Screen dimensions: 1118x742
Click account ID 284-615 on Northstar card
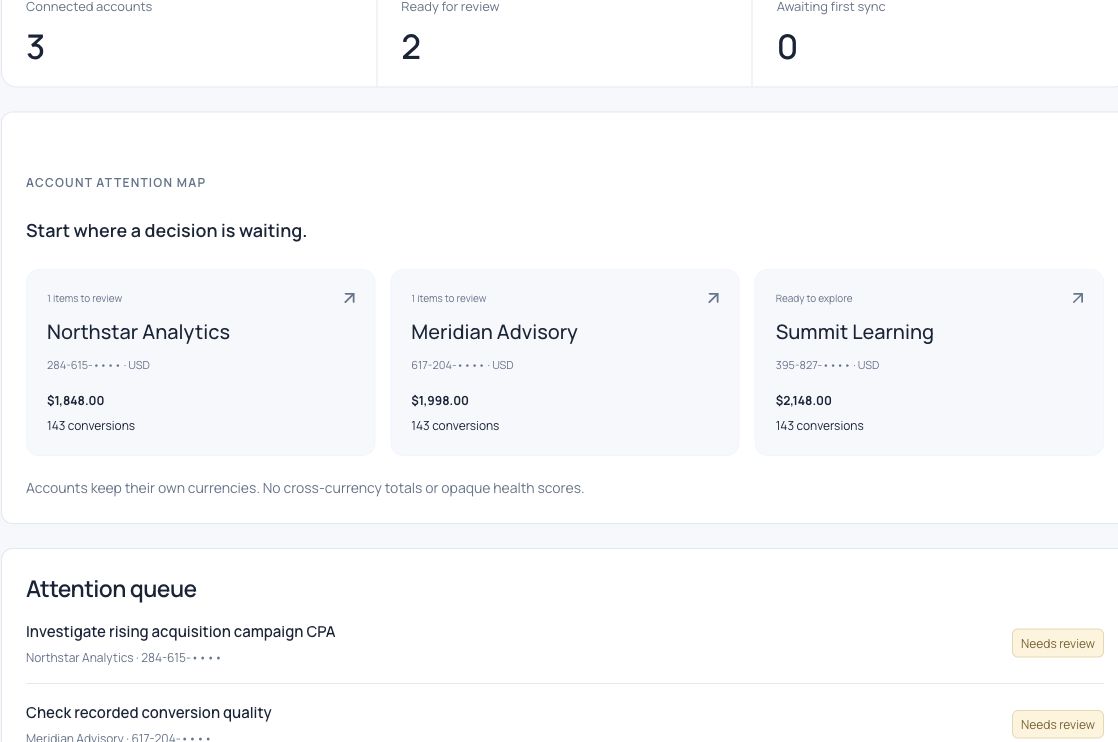98,365
